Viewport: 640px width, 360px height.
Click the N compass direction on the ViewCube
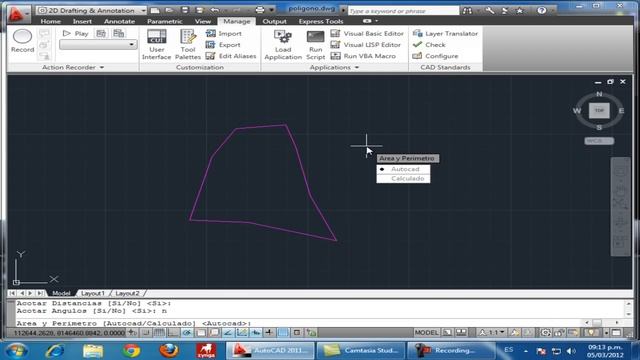pos(599,94)
